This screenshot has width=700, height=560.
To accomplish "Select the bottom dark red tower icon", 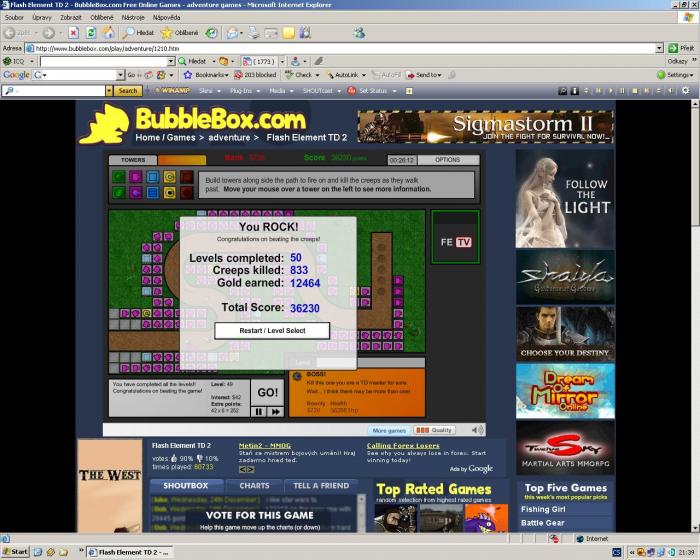I will pyautogui.click(x=187, y=192).
